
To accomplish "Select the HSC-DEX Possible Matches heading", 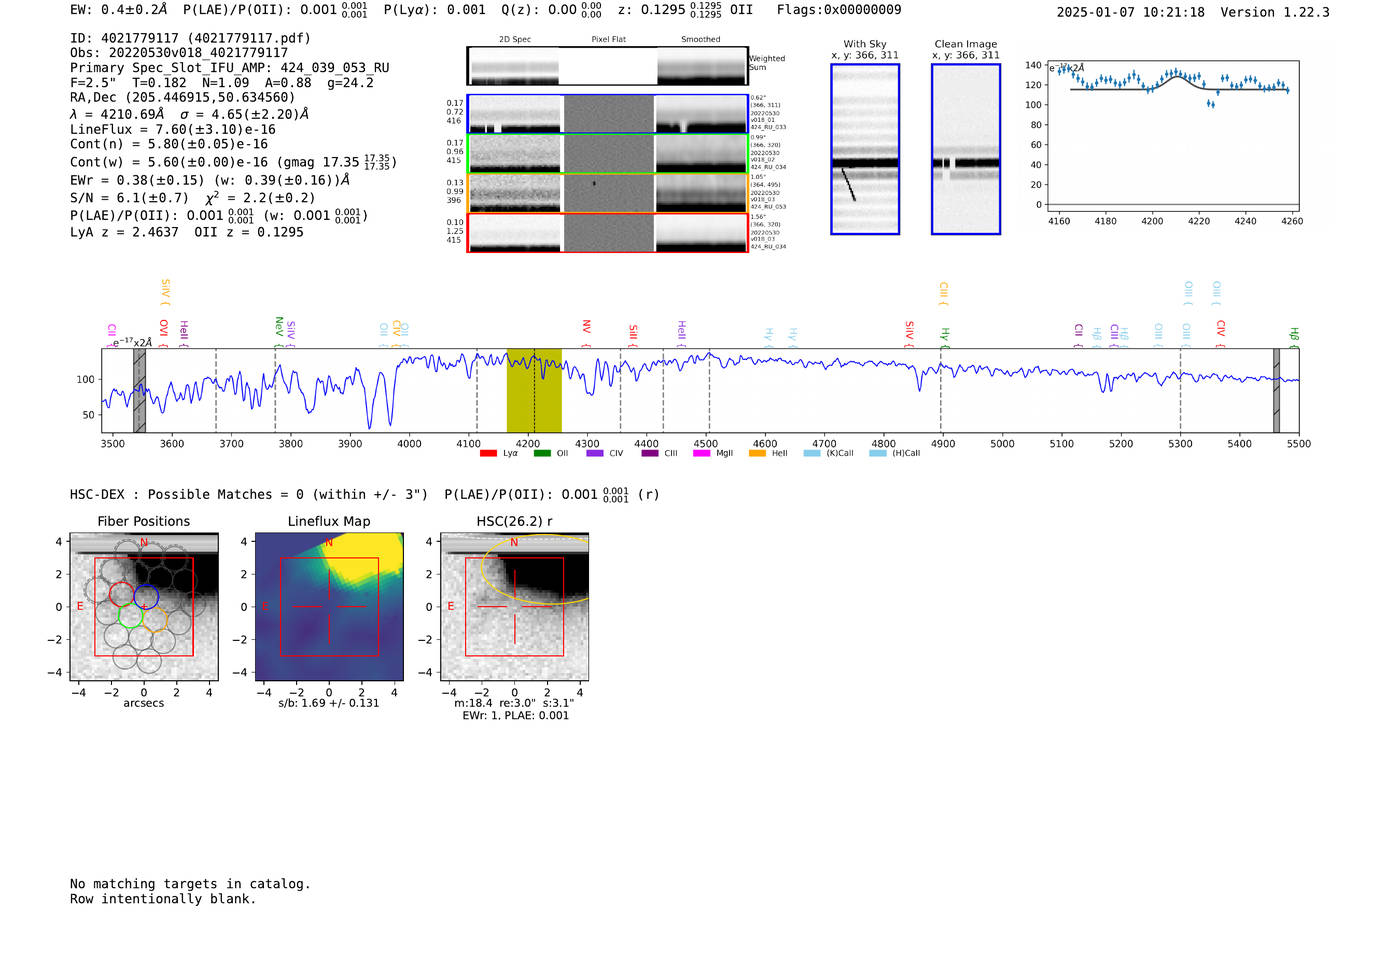I will (x=249, y=494).
